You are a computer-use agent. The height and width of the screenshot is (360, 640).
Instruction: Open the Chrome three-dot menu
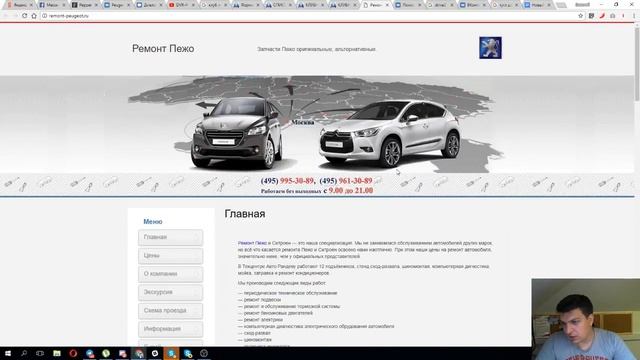pos(634,16)
